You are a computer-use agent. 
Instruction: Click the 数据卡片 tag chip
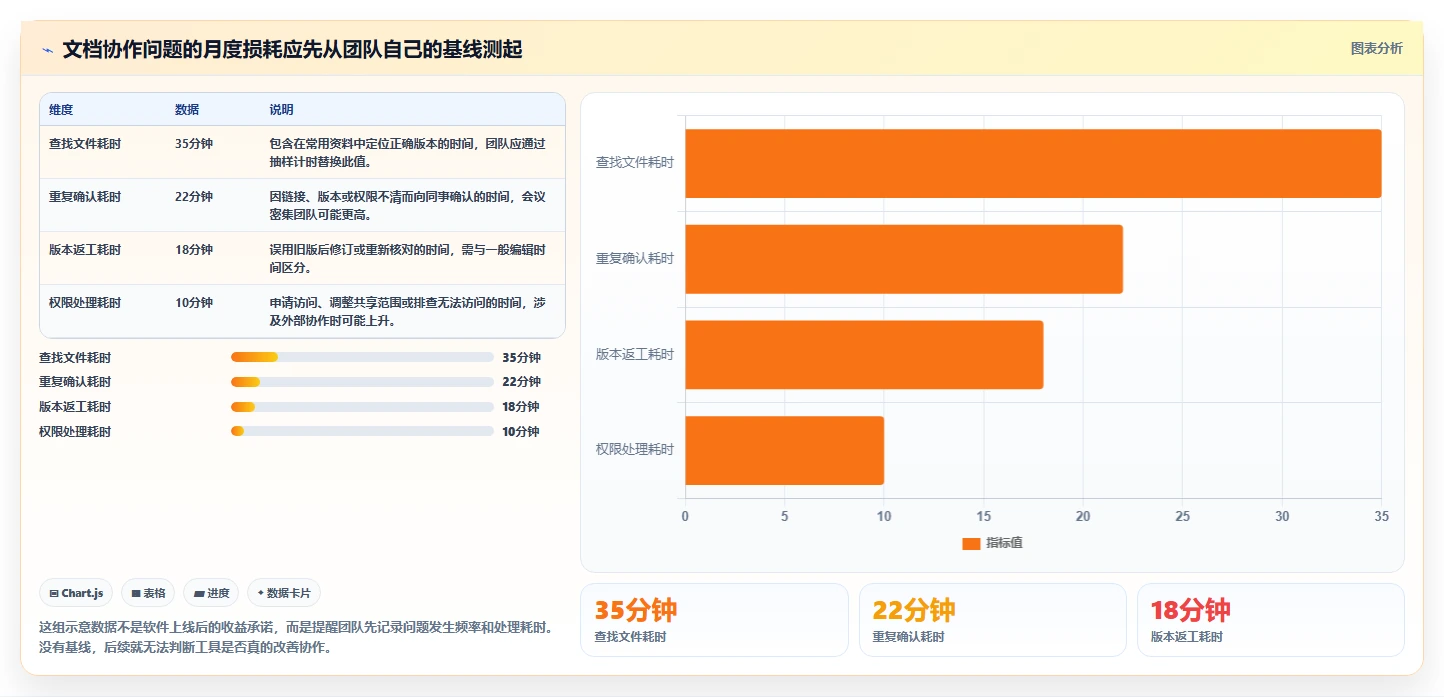click(284, 593)
